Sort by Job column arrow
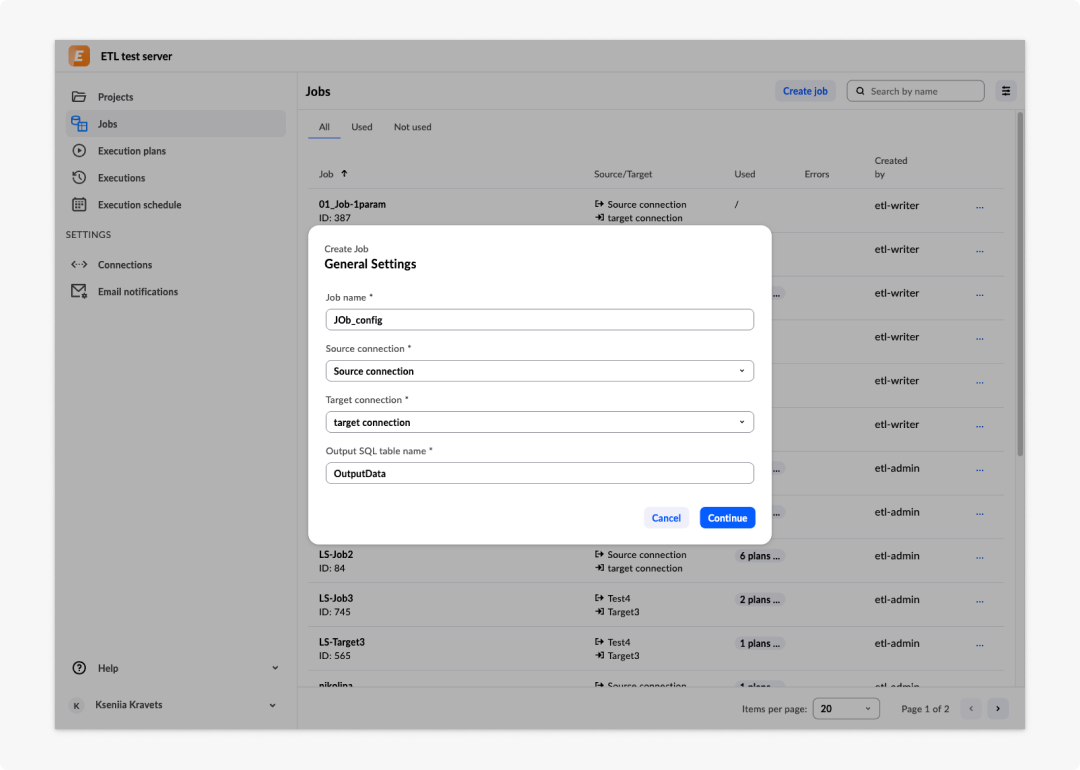 [344, 174]
